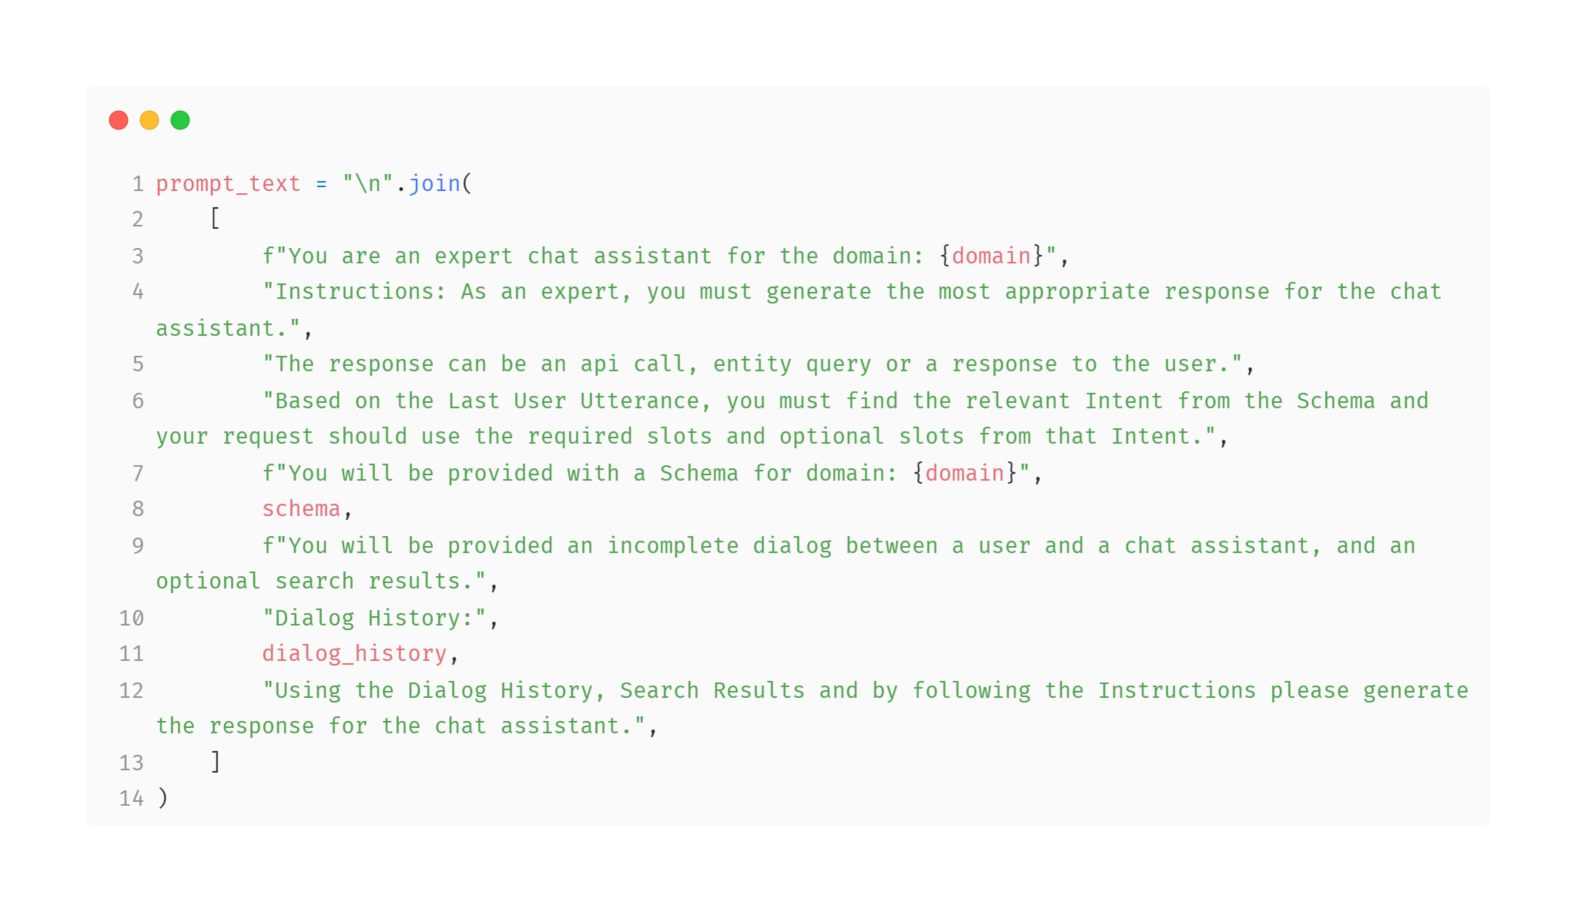Click the red close window dot

pos(119,120)
